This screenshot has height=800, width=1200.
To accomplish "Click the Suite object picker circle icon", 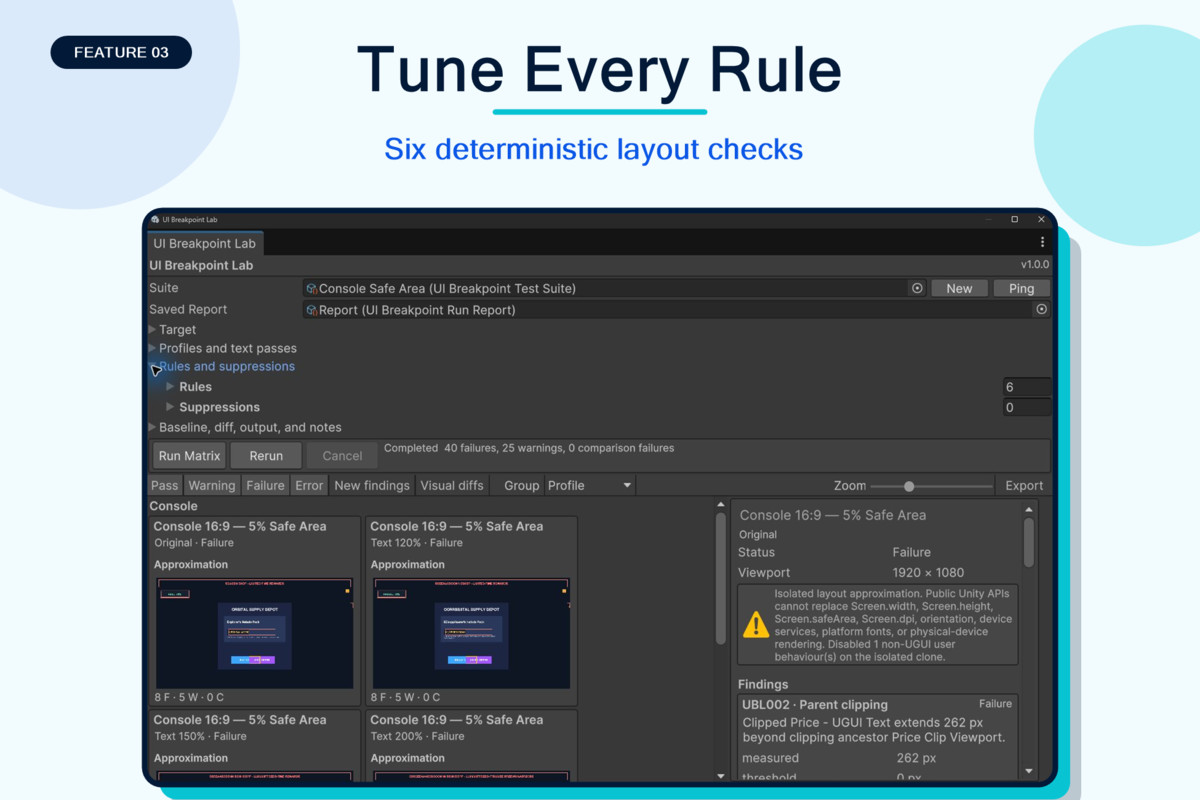I will (917, 288).
